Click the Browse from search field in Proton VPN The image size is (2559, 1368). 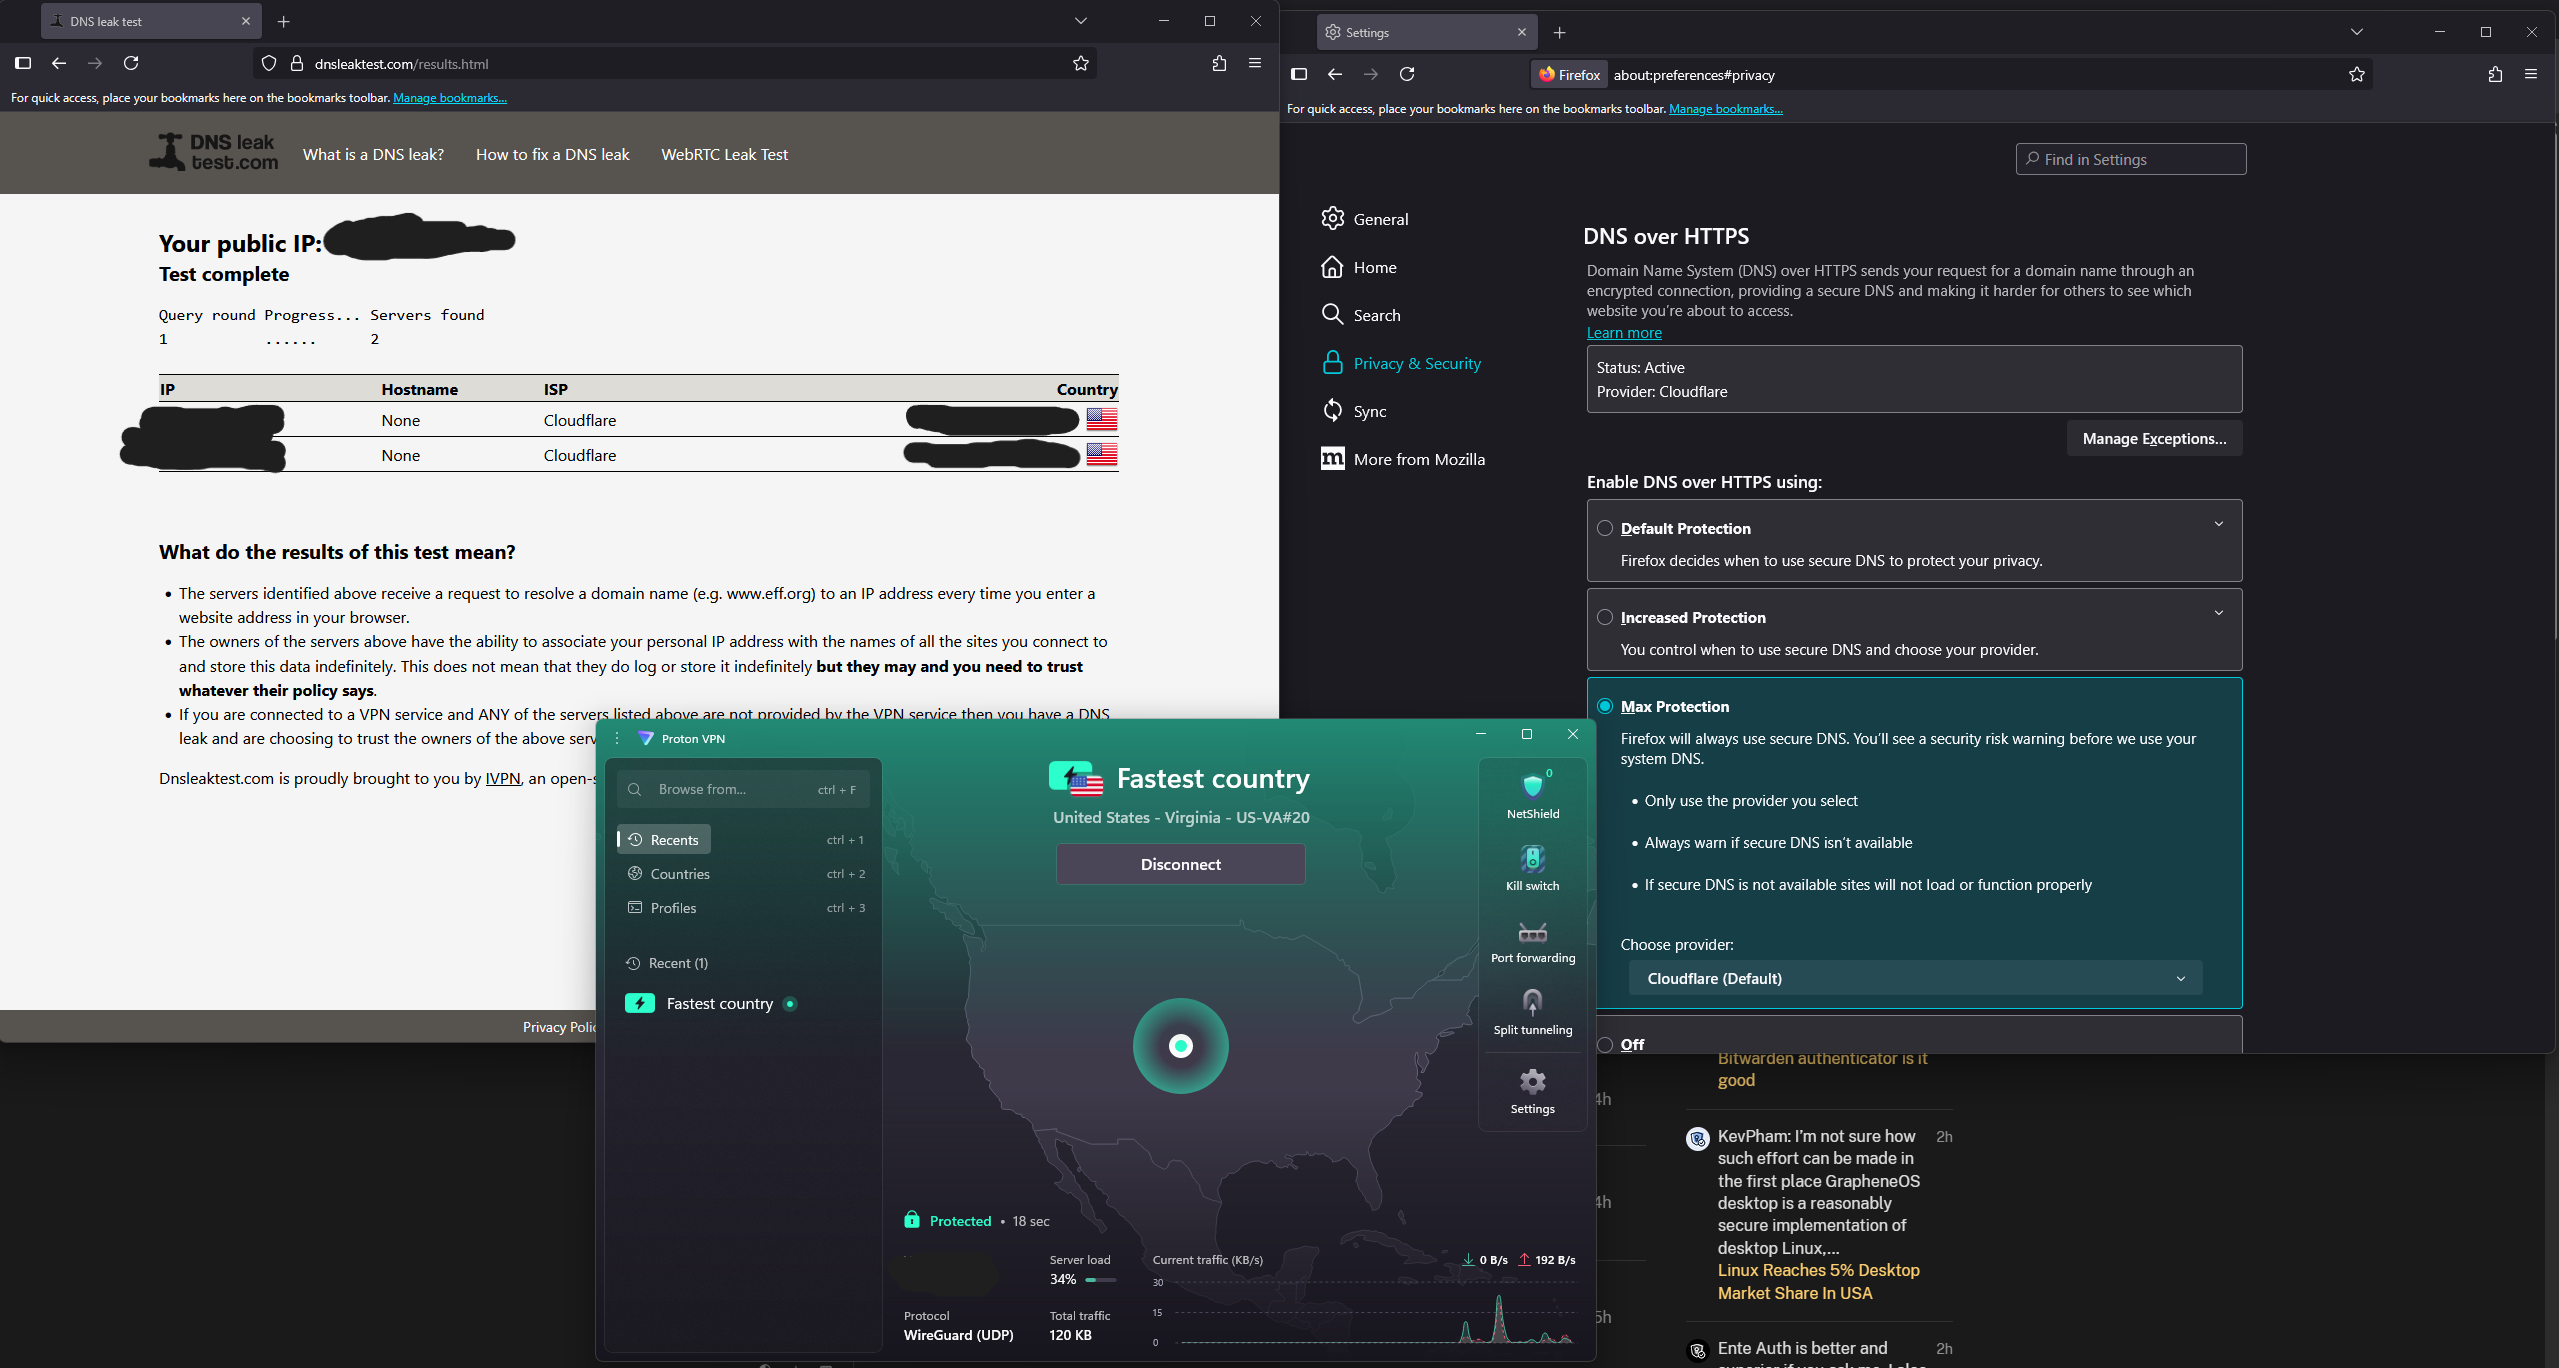tap(743, 789)
